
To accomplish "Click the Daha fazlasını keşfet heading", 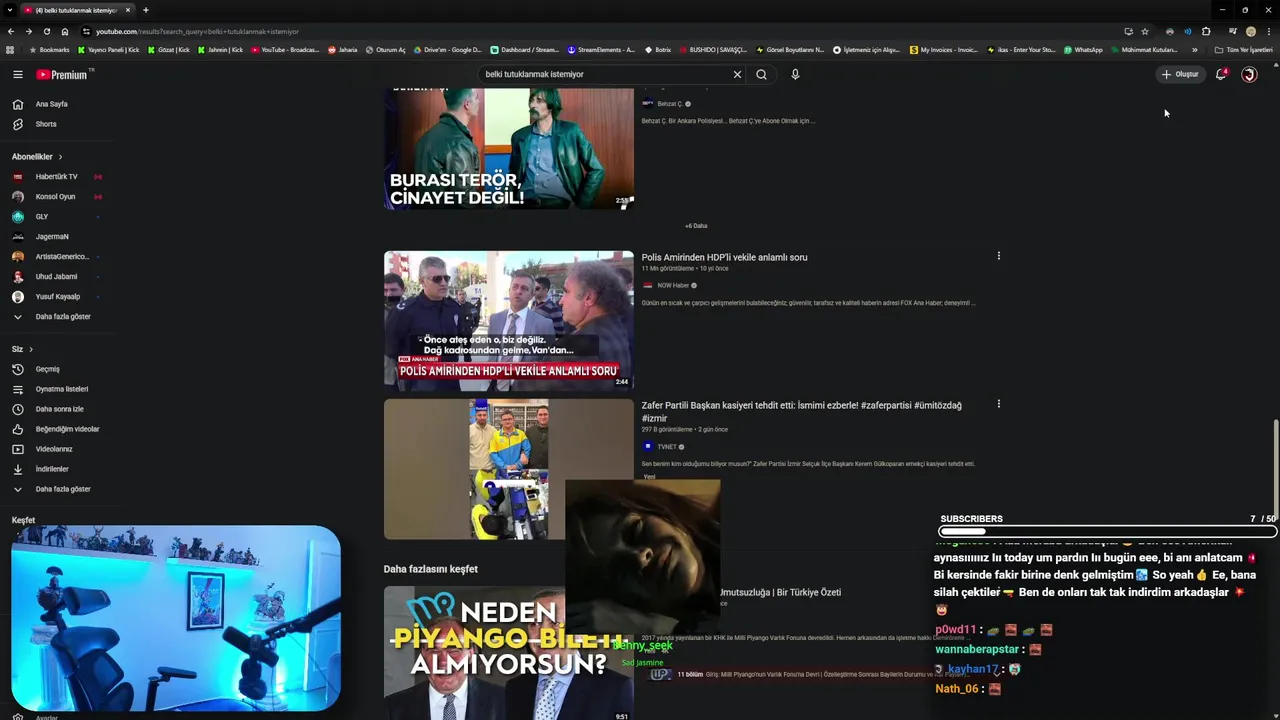I will (430, 569).
